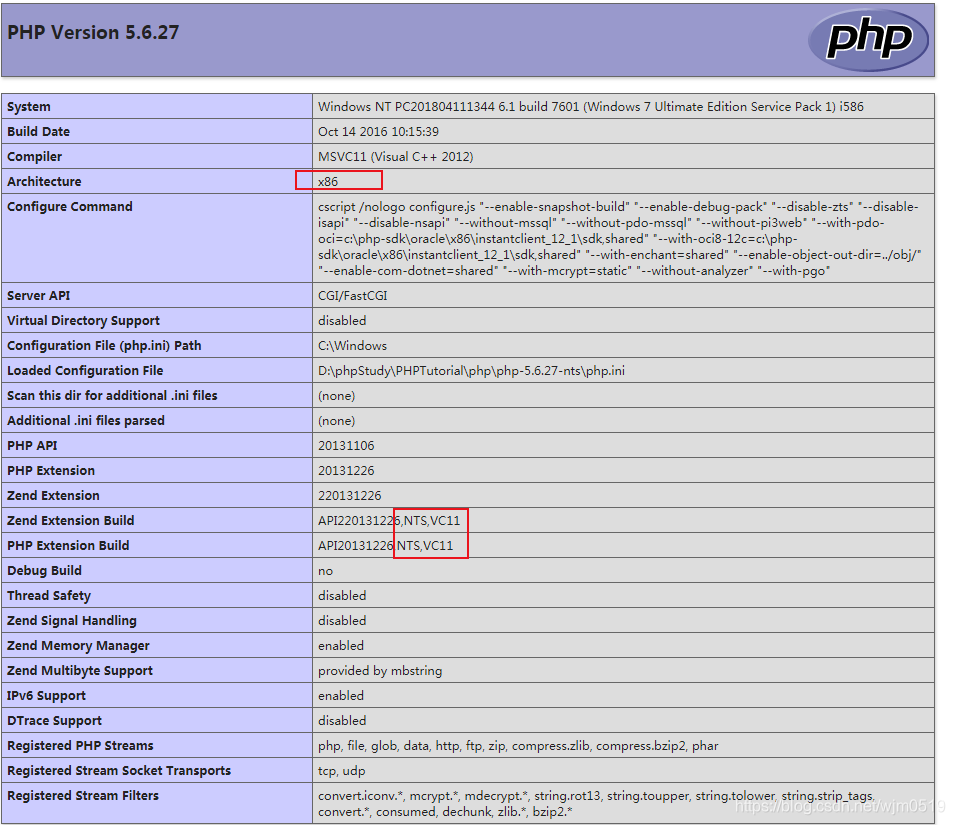
Task: Select the 'PHP Version 5.6.27' heading
Action: click(93, 32)
